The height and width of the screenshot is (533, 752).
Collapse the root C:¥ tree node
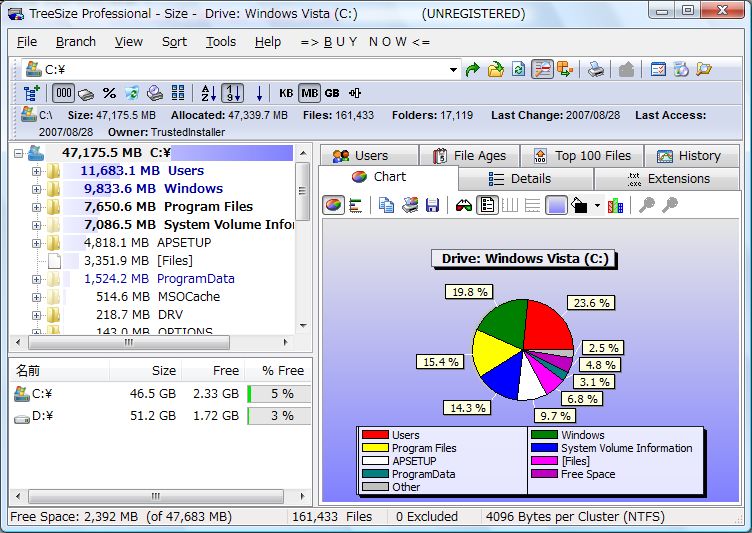18,154
